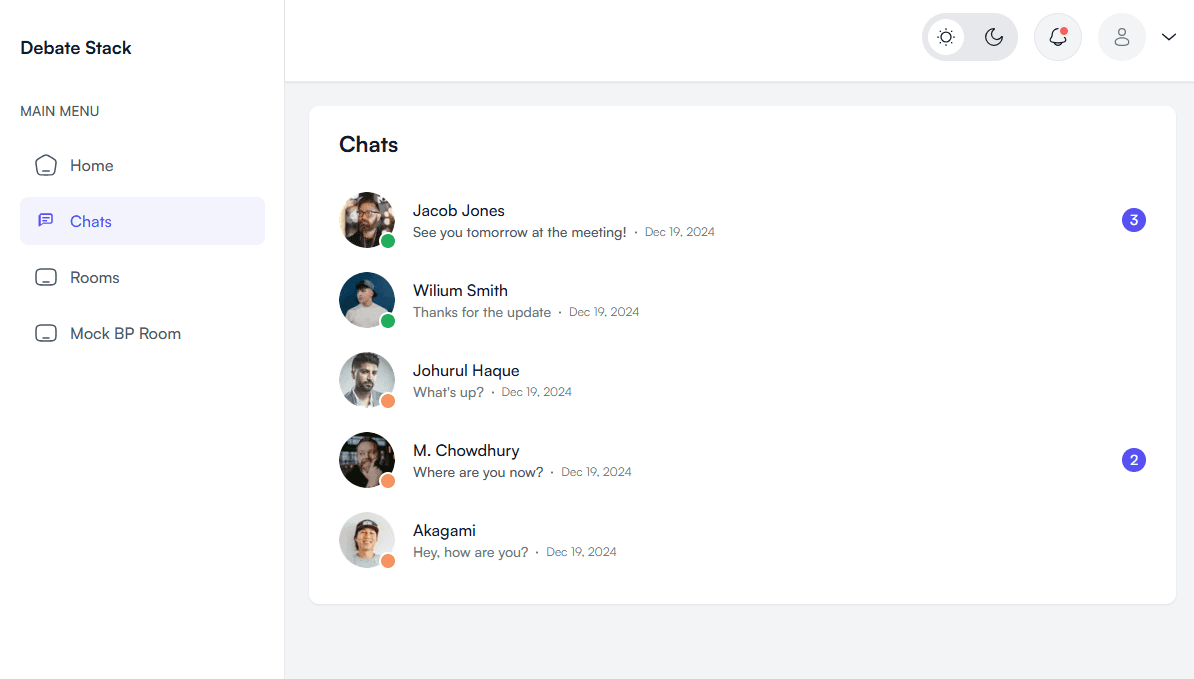1194x679 pixels.
Task: Open the Debate Stack logo link
Action: coord(76,48)
